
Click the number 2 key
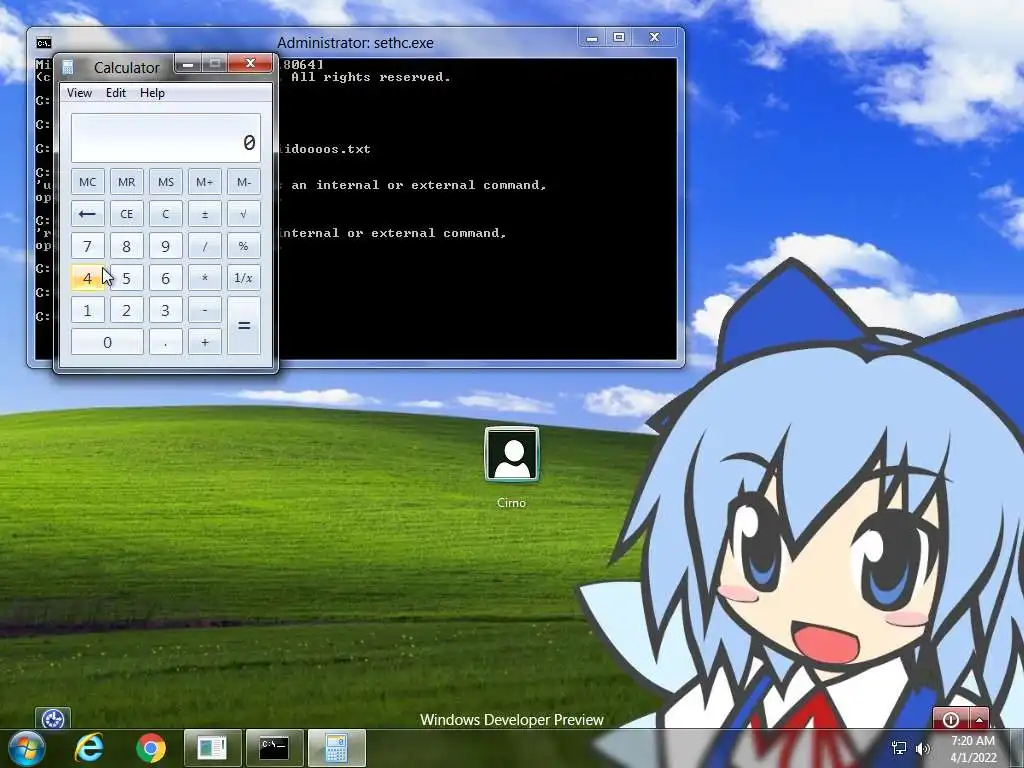coord(126,310)
